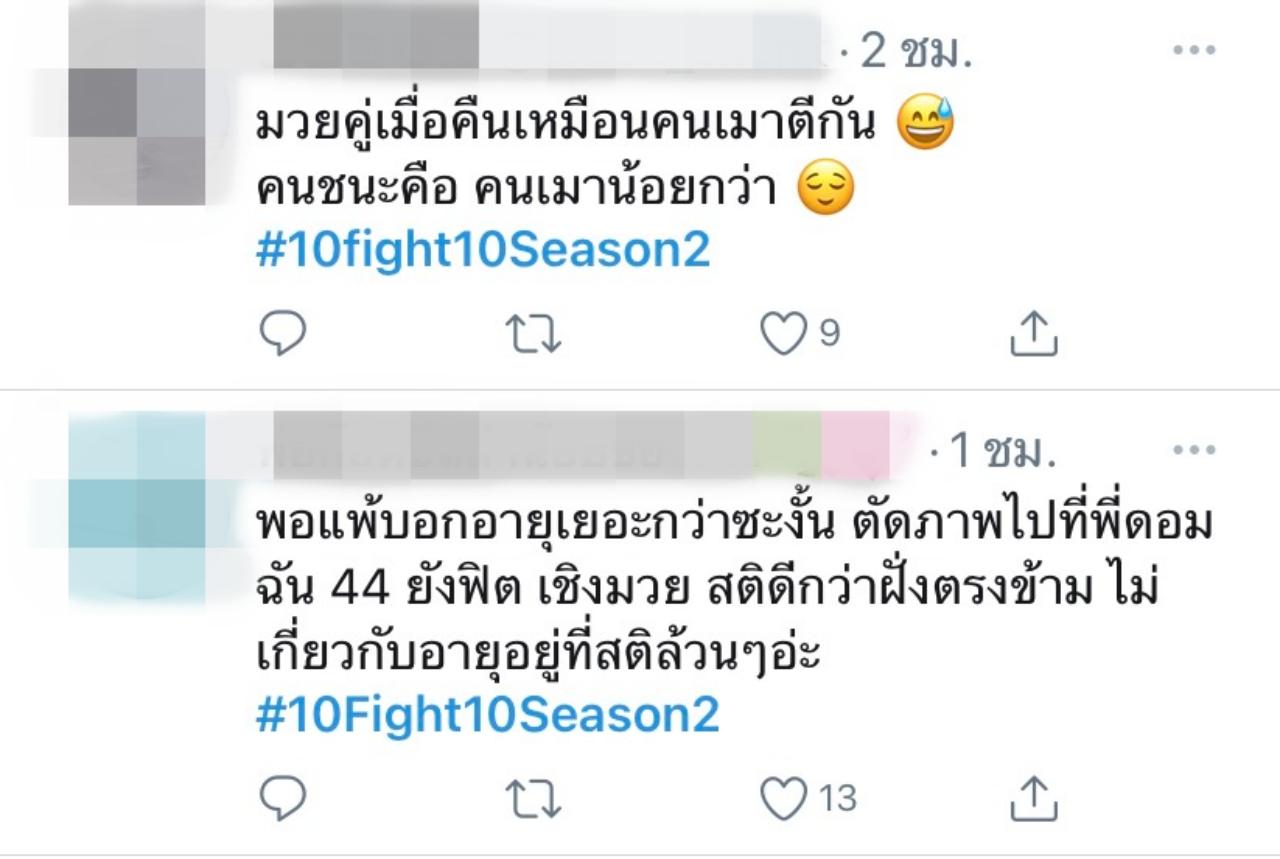Open hashtag #10Fight10Season2 in second tweet
This screenshot has width=1280, height=859.
pos(488,716)
